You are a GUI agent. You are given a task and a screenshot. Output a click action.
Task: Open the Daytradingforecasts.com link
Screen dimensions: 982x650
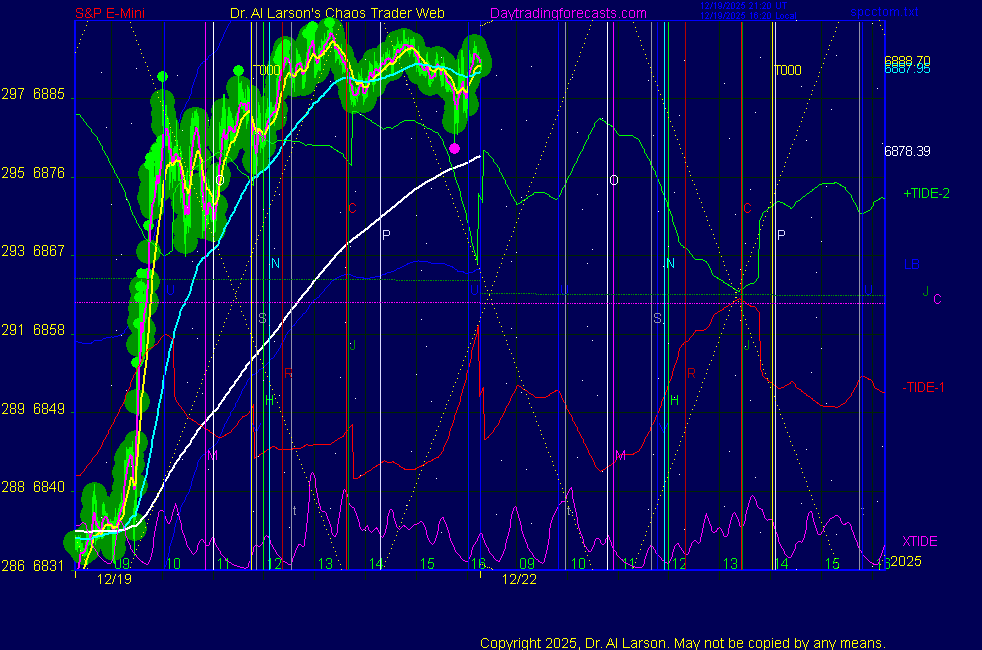click(567, 13)
